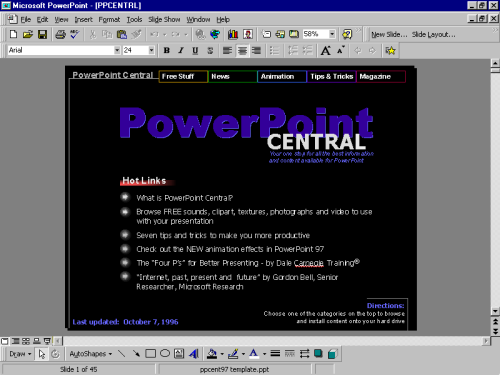Open the 58% zoom dropdown
This screenshot has height=375, width=500.
coord(332,34)
